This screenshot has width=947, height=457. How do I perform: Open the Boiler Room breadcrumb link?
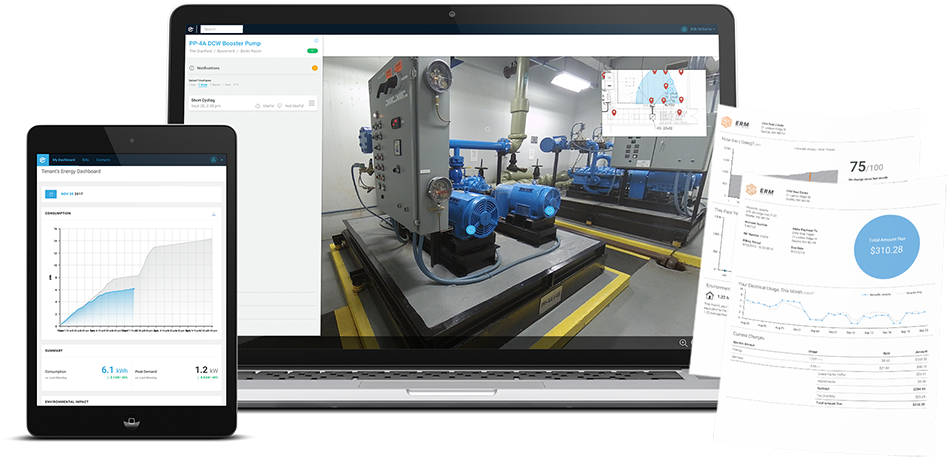click(251, 51)
